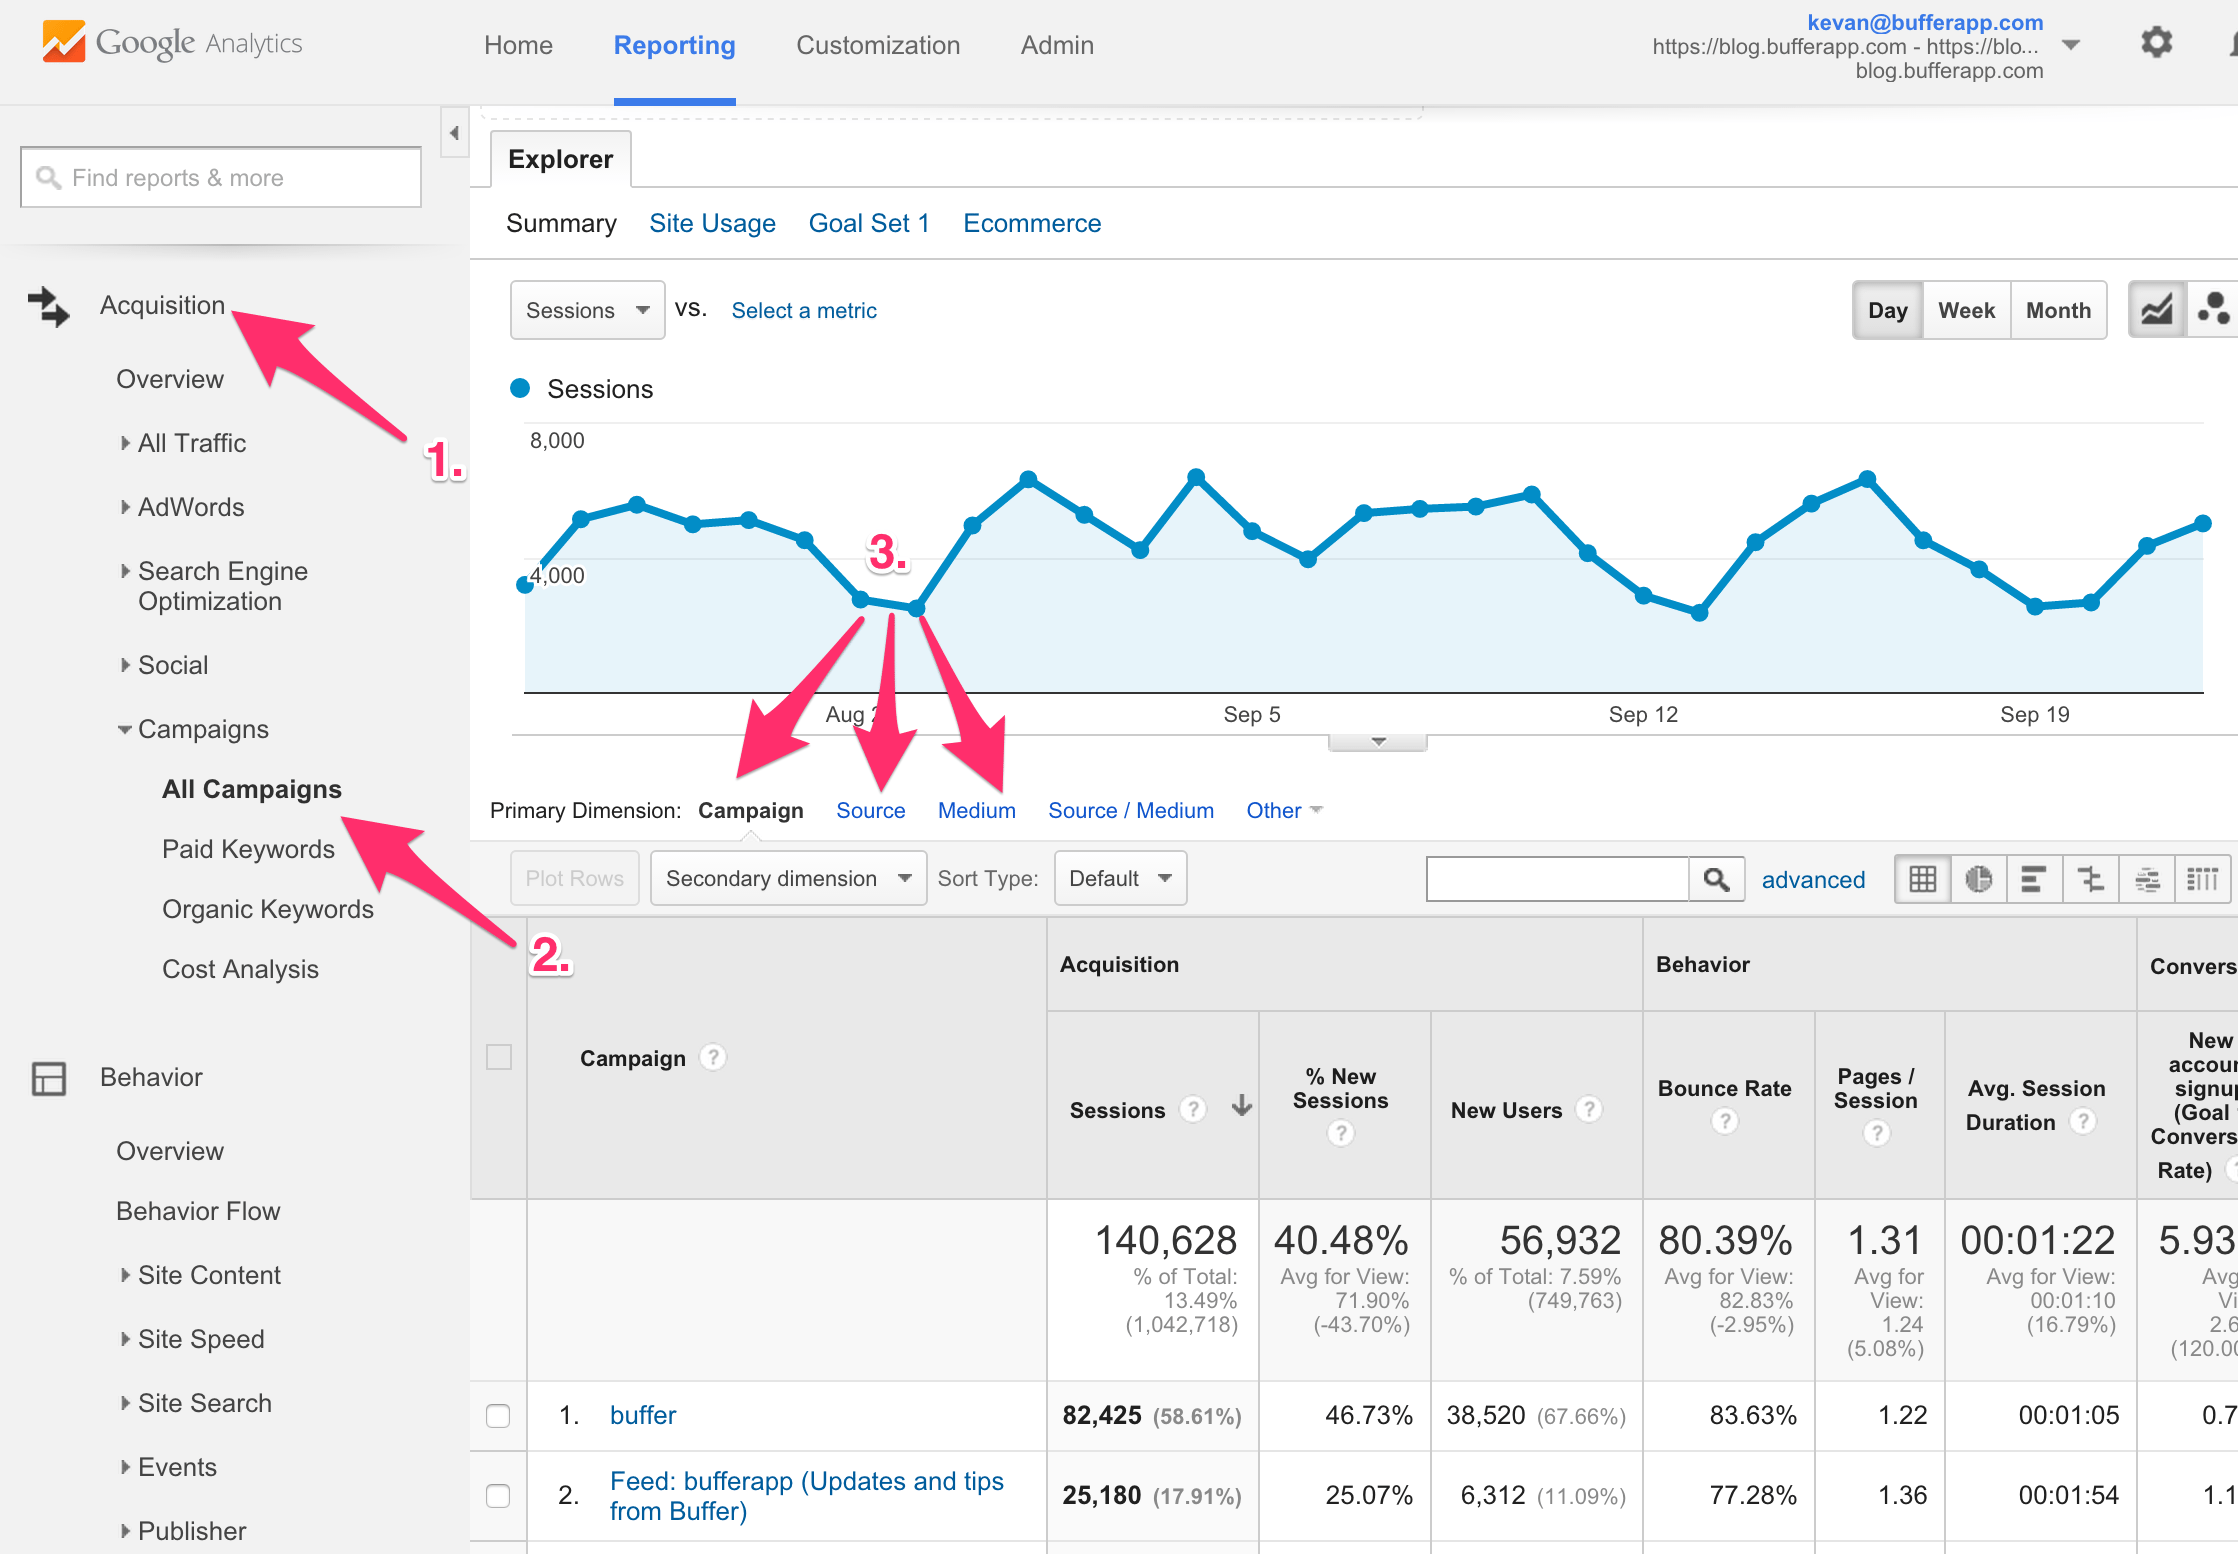Click the Find reports search field
This screenshot has width=2238, height=1554.
[221, 178]
